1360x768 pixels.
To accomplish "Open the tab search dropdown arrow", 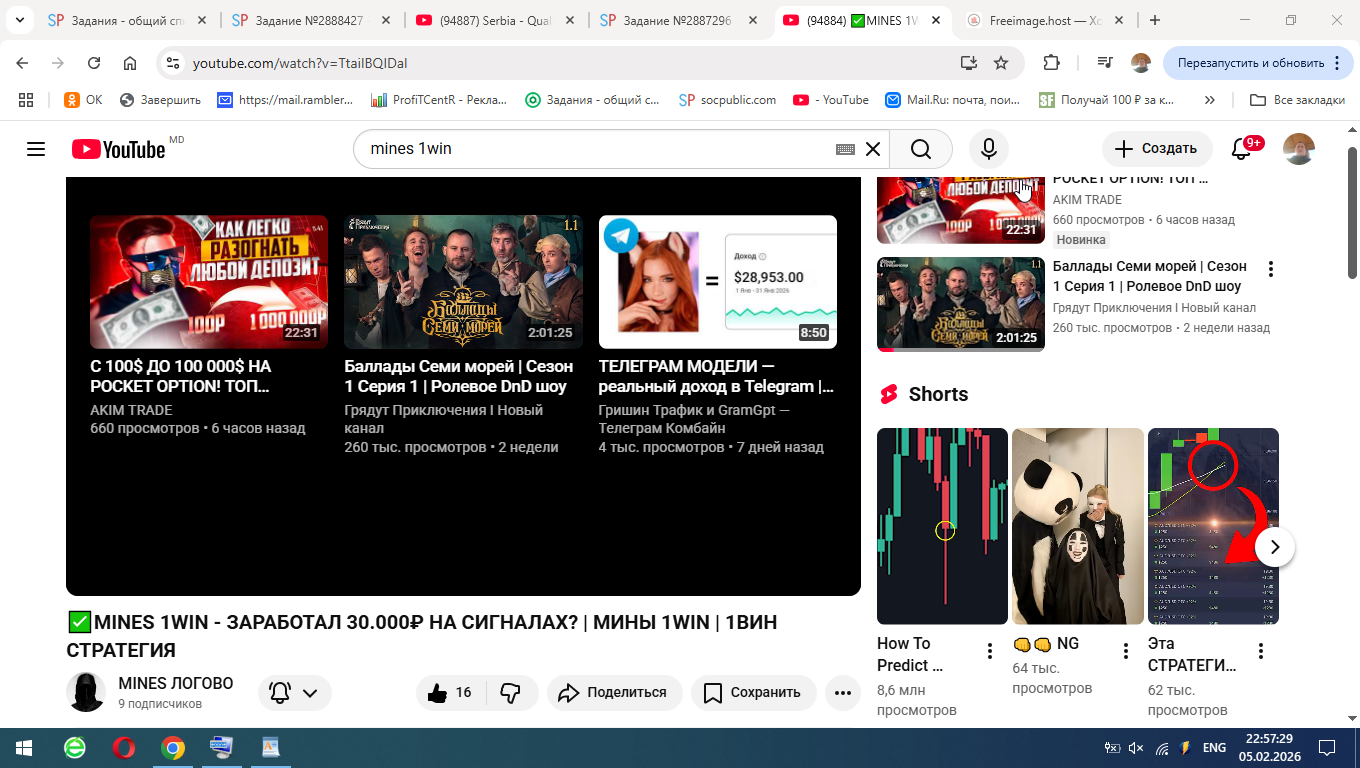I will pos(19,20).
